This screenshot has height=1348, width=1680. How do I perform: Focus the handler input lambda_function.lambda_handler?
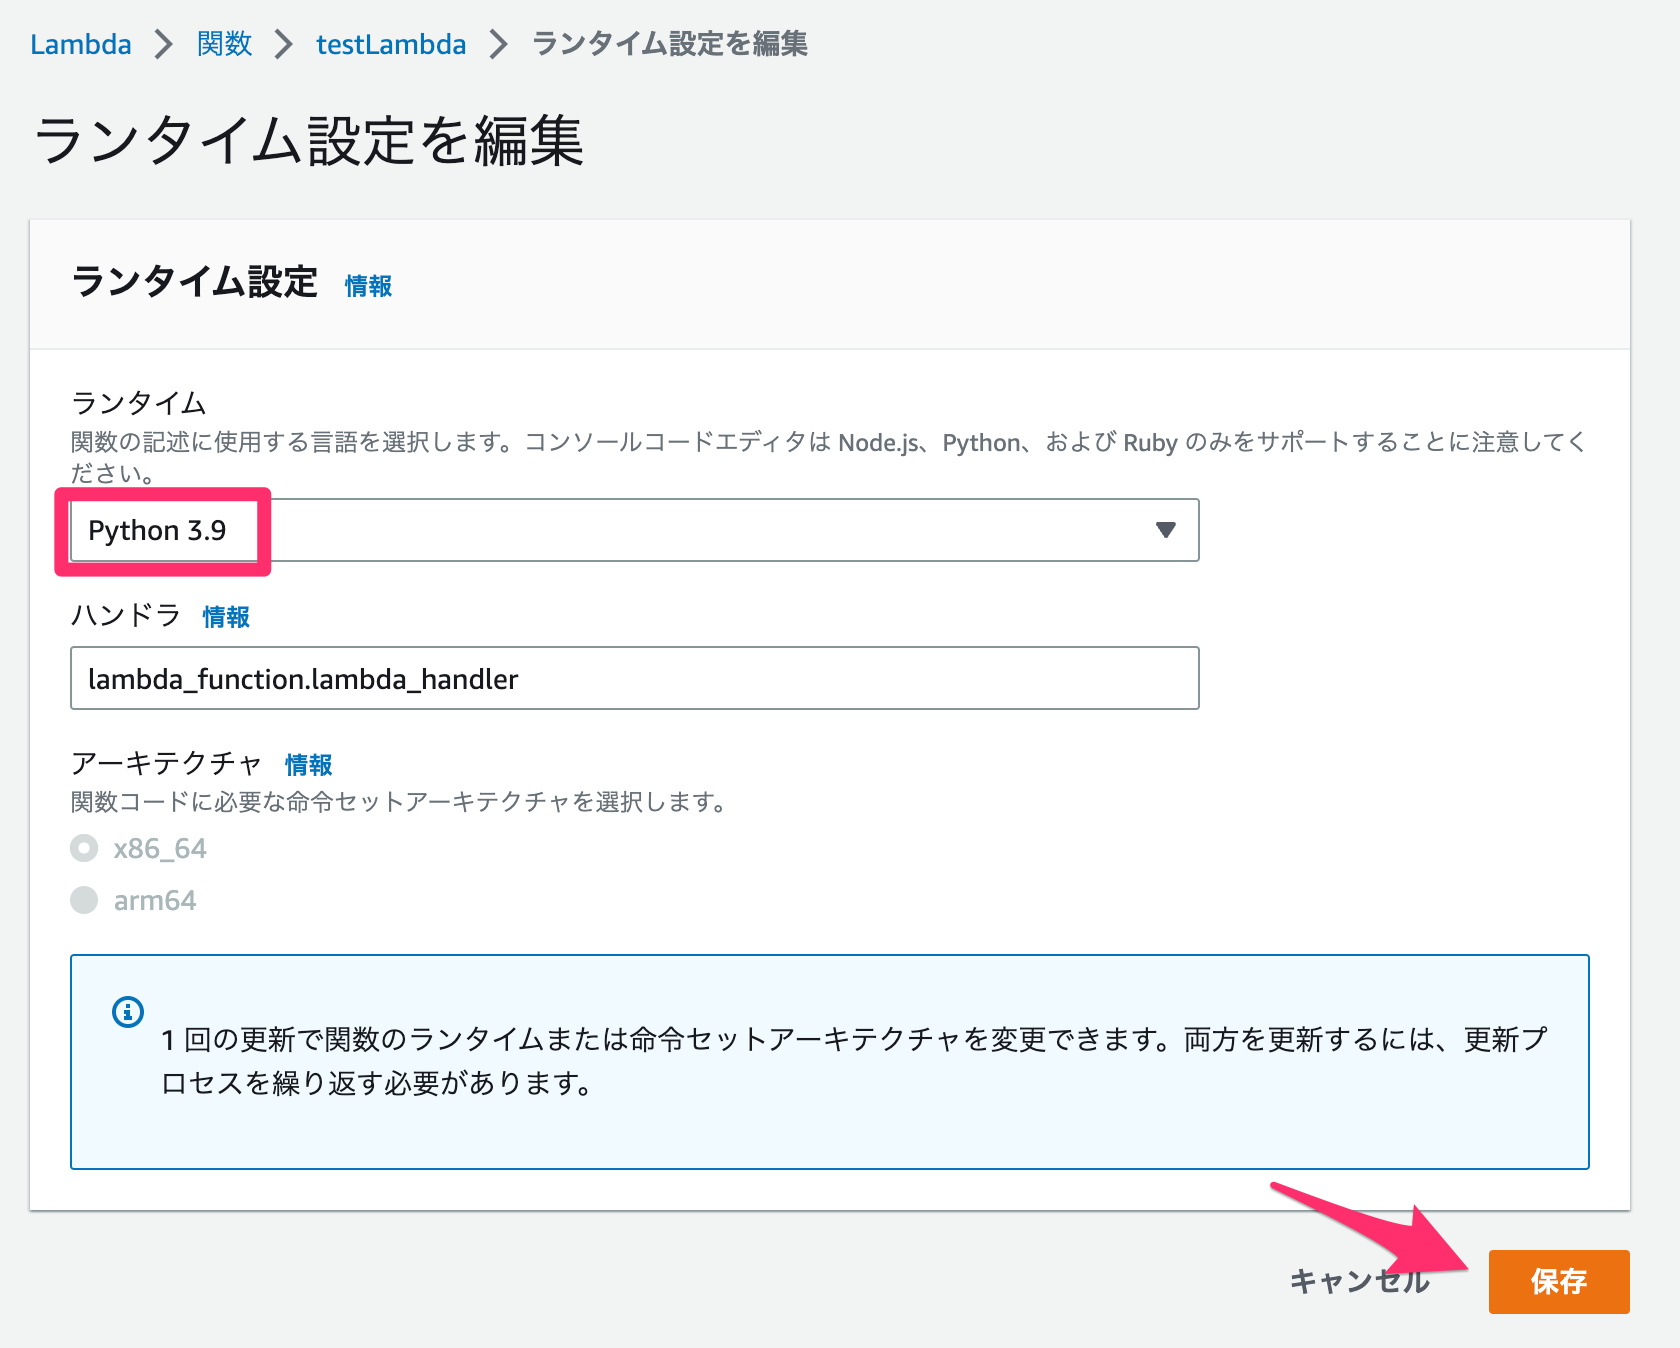(x=634, y=679)
